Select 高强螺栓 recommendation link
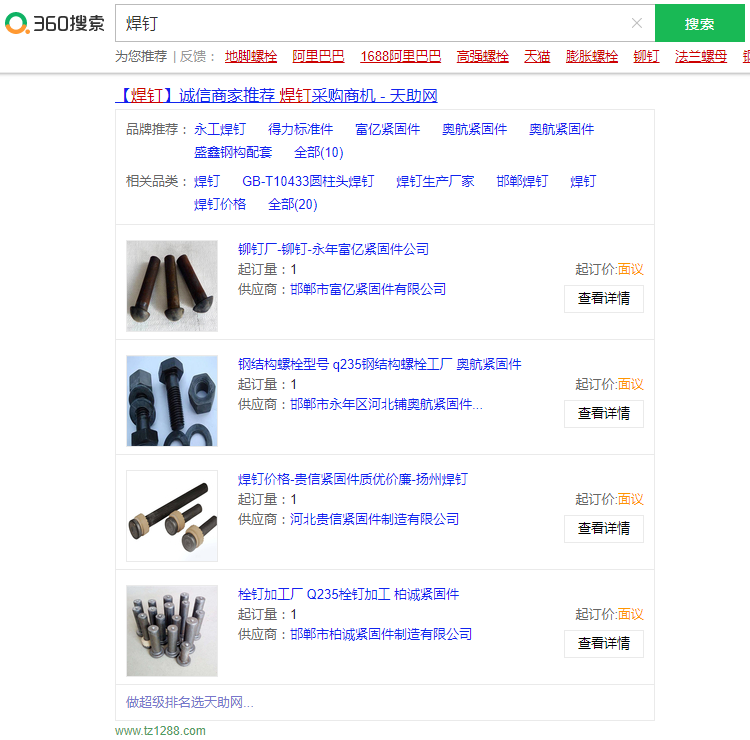750x740 pixels. (x=482, y=57)
